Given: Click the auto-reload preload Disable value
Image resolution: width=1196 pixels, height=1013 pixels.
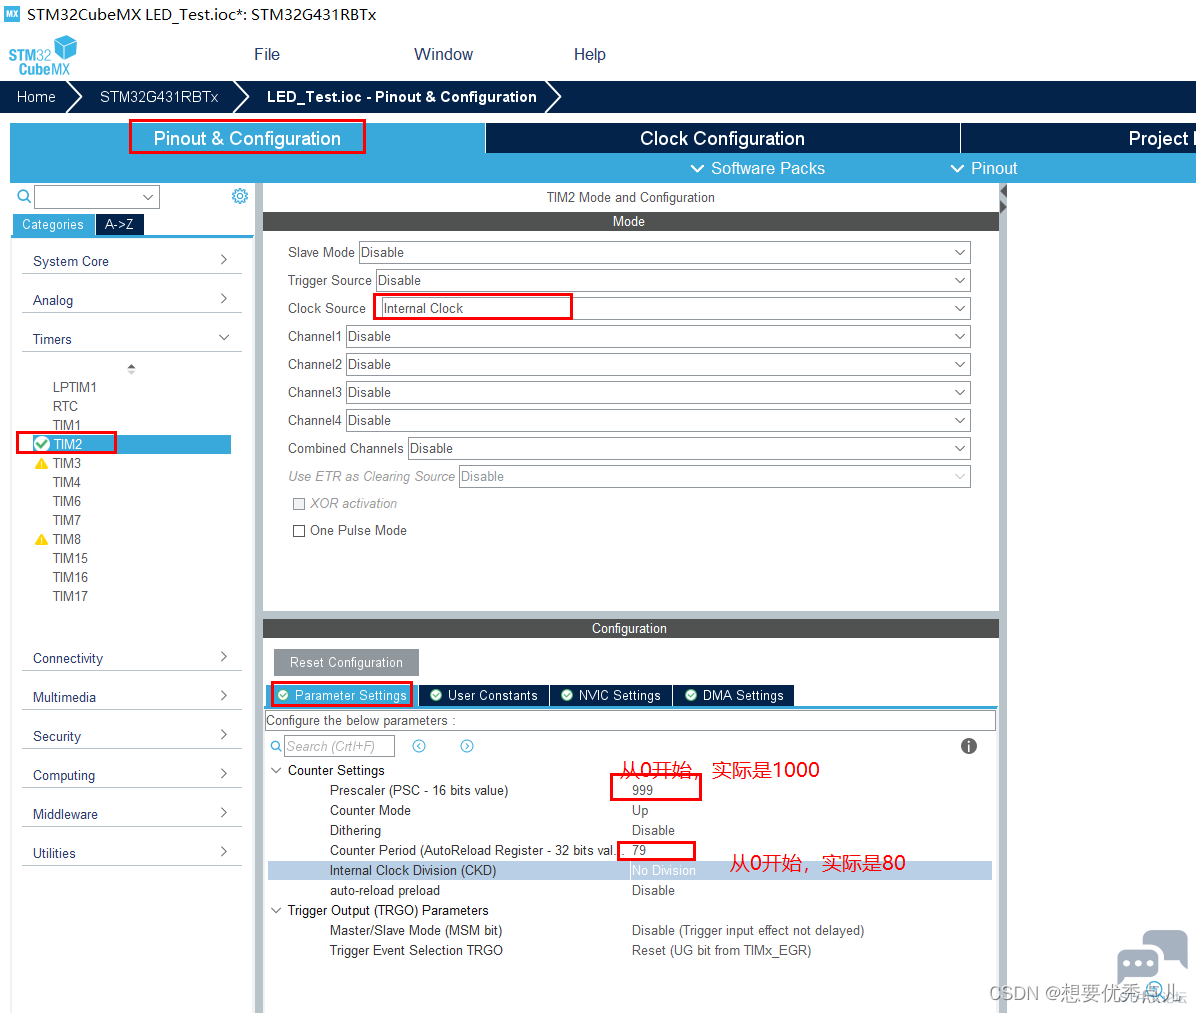Looking at the screenshot, I should [x=653, y=890].
